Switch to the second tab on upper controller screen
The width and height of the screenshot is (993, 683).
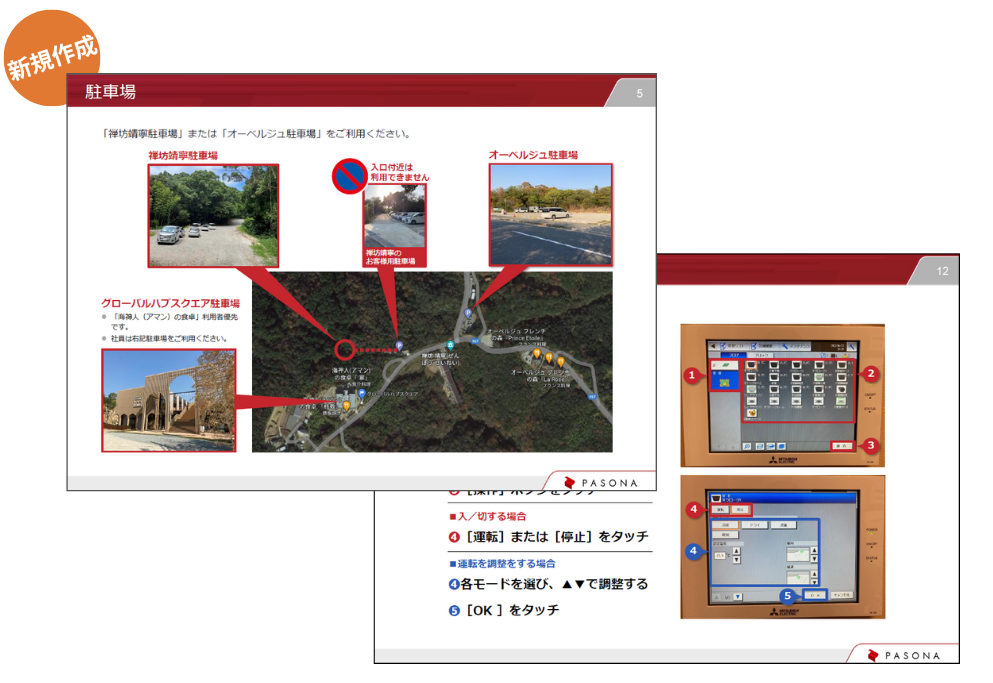(762, 355)
